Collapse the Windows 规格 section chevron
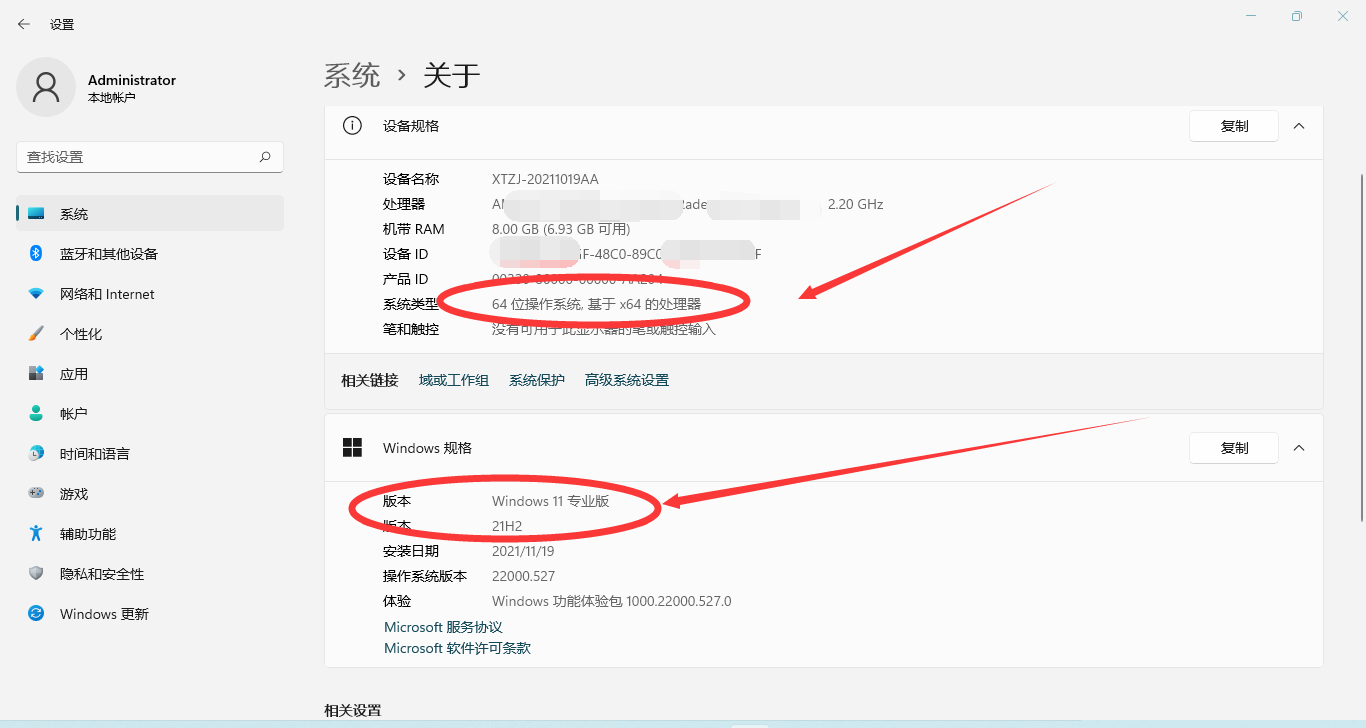1366x728 pixels. pyautogui.click(x=1299, y=448)
